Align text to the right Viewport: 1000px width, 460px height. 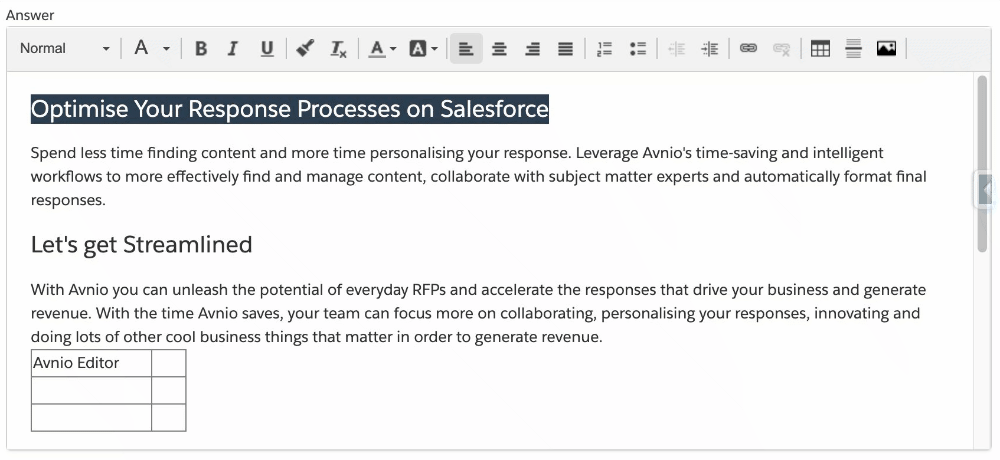[533, 48]
